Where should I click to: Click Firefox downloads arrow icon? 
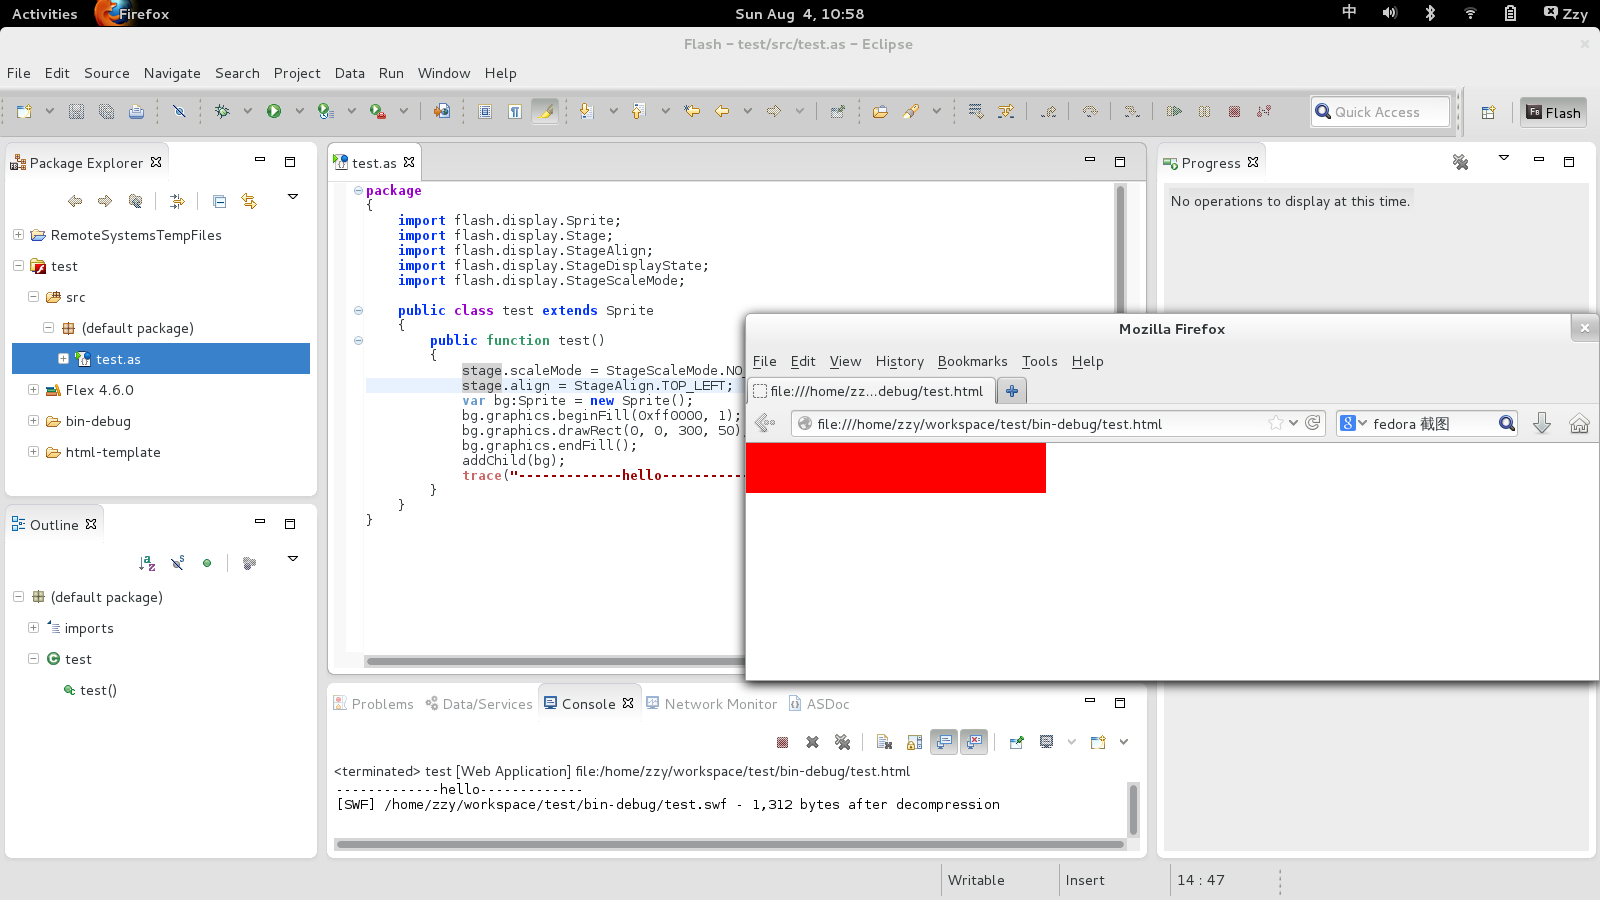pyautogui.click(x=1542, y=424)
